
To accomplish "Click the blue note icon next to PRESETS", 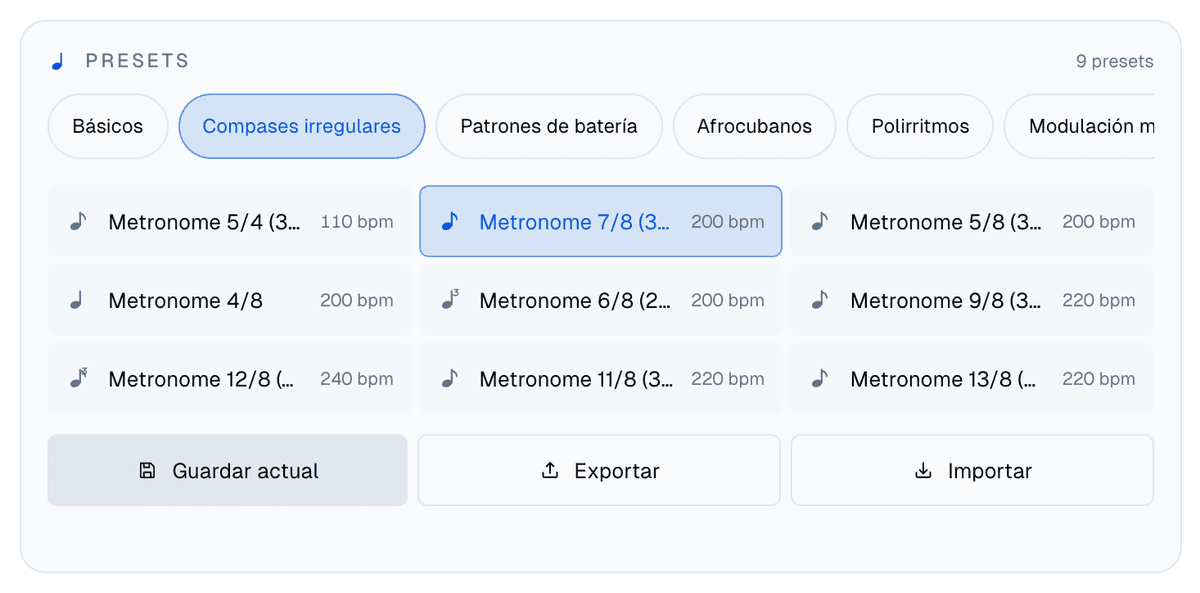I will click(57, 62).
